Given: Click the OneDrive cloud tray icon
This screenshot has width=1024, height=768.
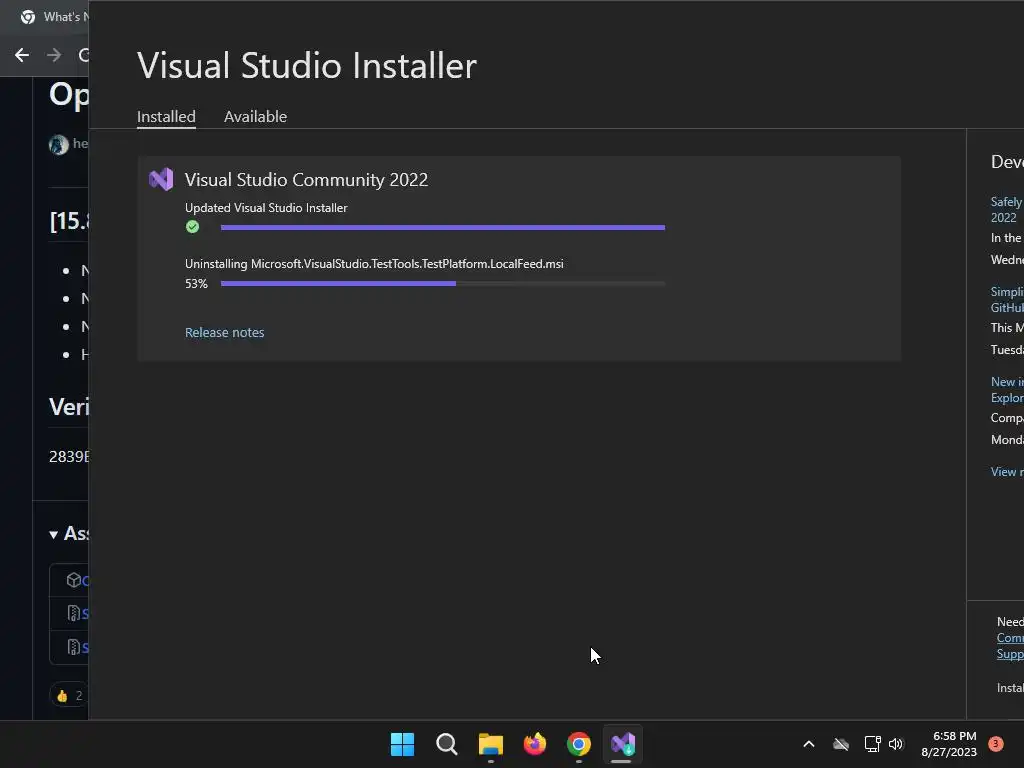Looking at the screenshot, I should [841, 744].
